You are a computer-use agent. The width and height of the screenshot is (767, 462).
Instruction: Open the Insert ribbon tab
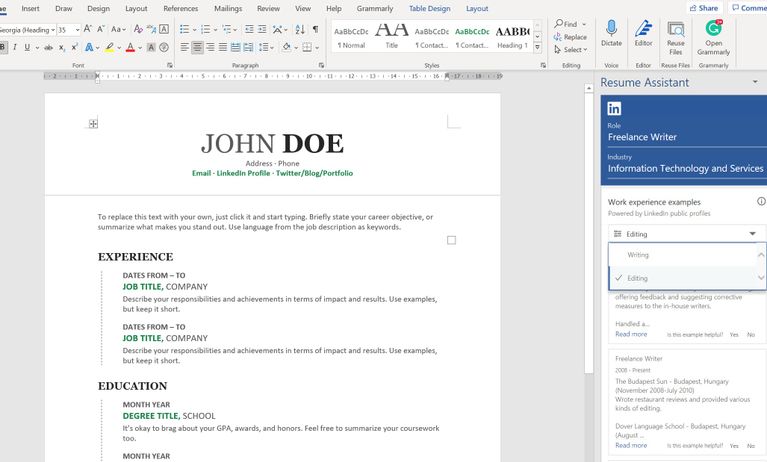(30, 8)
